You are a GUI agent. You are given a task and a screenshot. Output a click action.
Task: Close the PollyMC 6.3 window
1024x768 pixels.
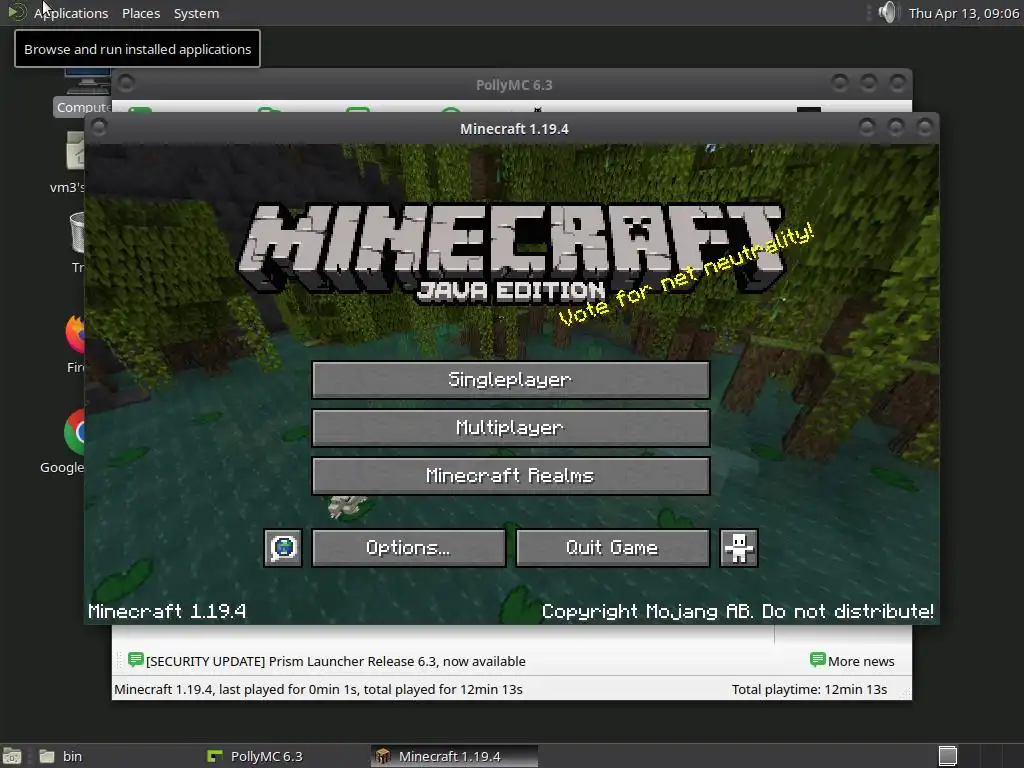pyautogui.click(x=897, y=82)
